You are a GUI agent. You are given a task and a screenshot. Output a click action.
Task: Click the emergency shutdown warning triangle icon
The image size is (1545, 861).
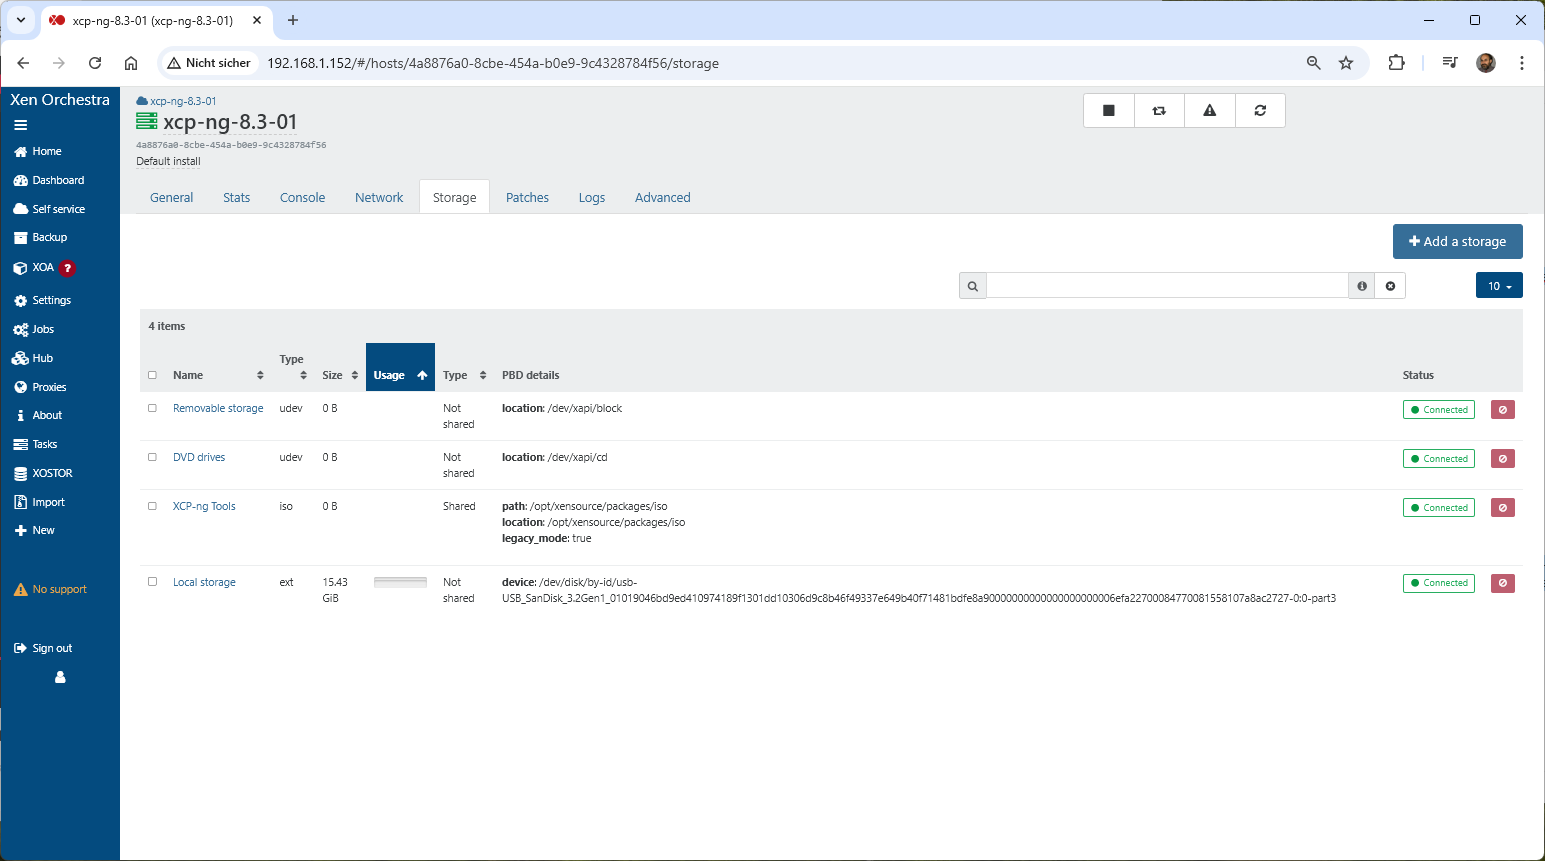[x=1209, y=111]
